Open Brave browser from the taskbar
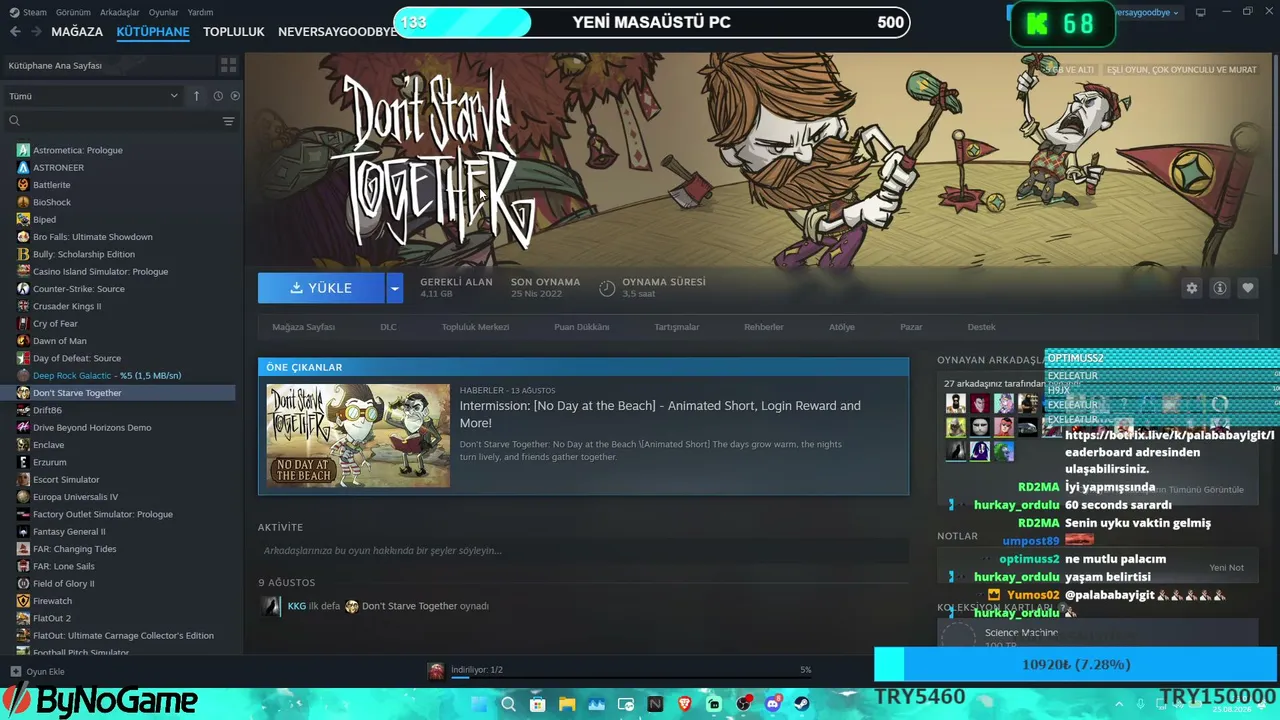The image size is (1280, 720). [684, 704]
